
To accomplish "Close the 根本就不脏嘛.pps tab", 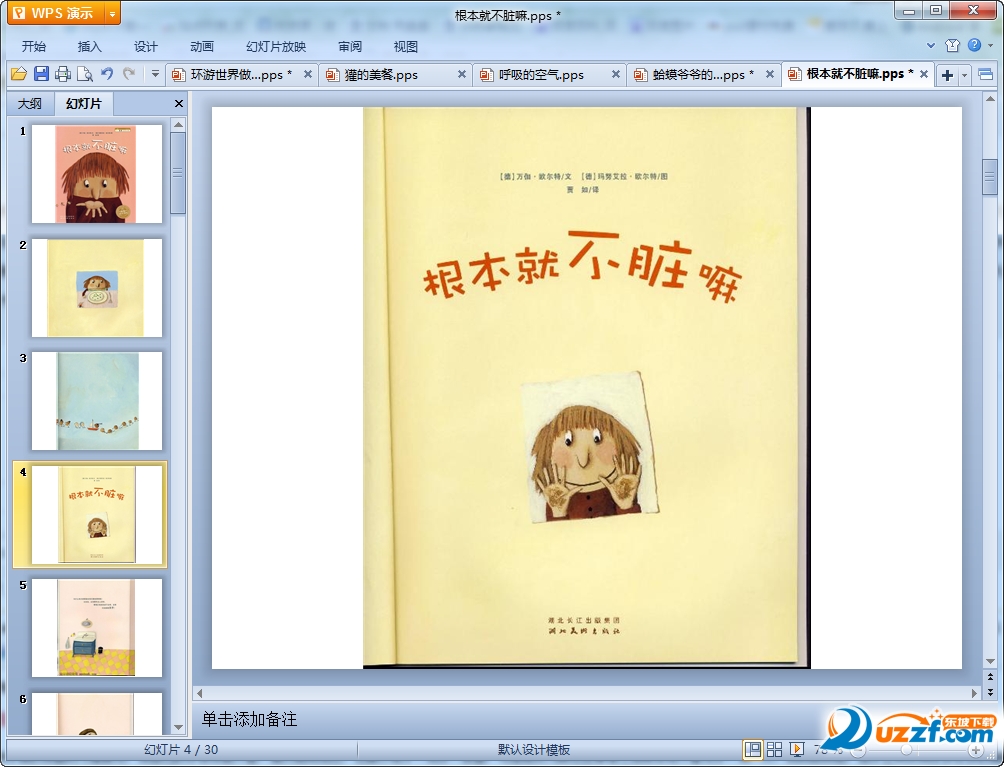I will click(924, 74).
